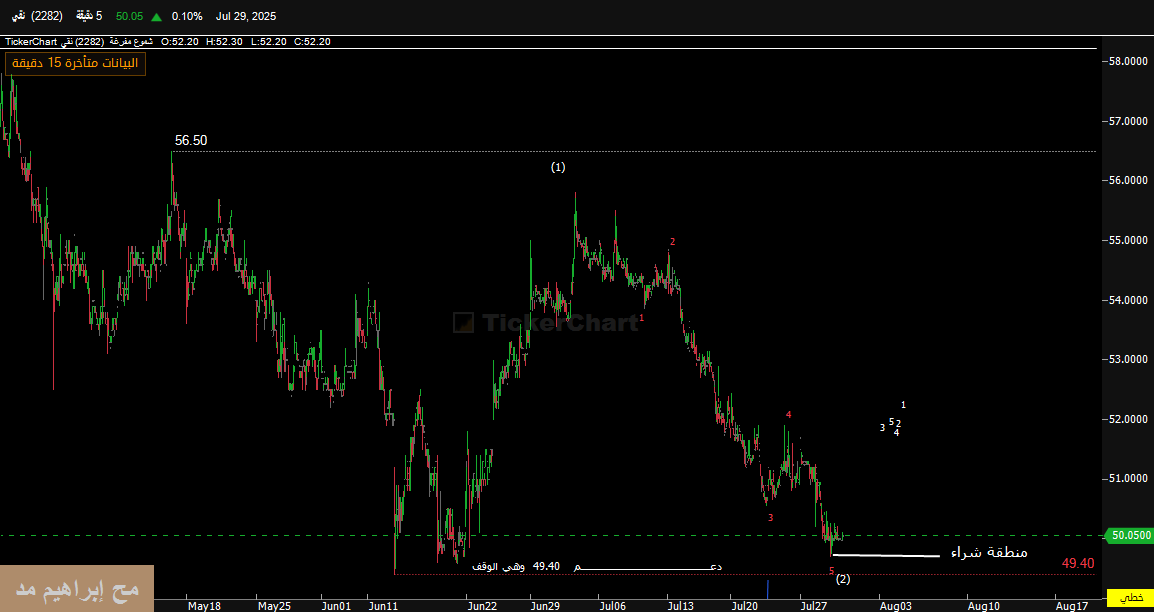Viewport: 1154px width, 612px height.
Task: Click the Jun11 date on time axis
Action: click(x=383, y=606)
